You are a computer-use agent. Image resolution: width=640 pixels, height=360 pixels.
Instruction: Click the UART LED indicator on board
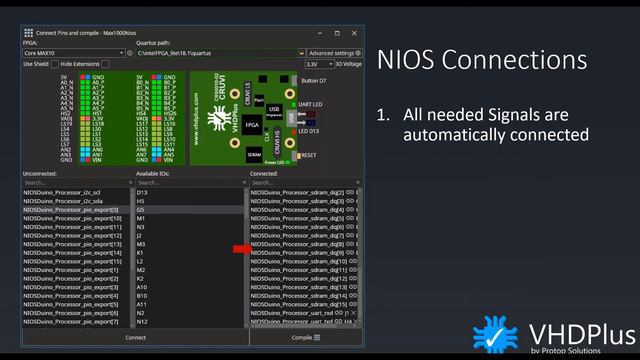pos(294,104)
